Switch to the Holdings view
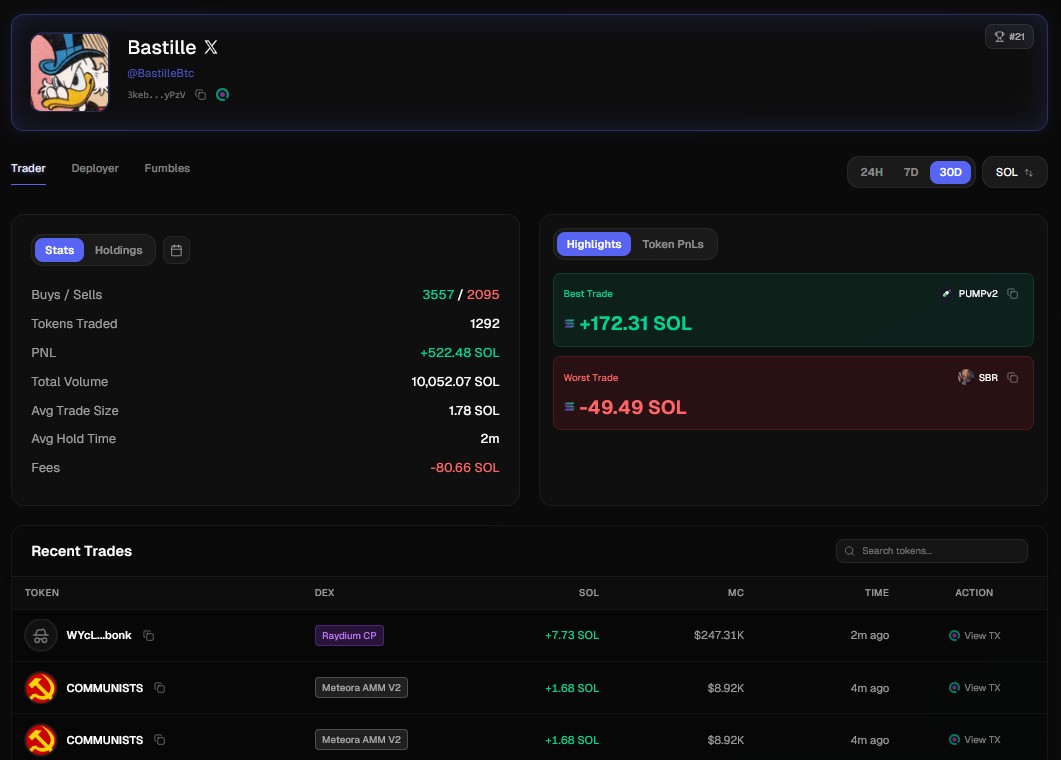1061x760 pixels. pyautogui.click(x=118, y=250)
